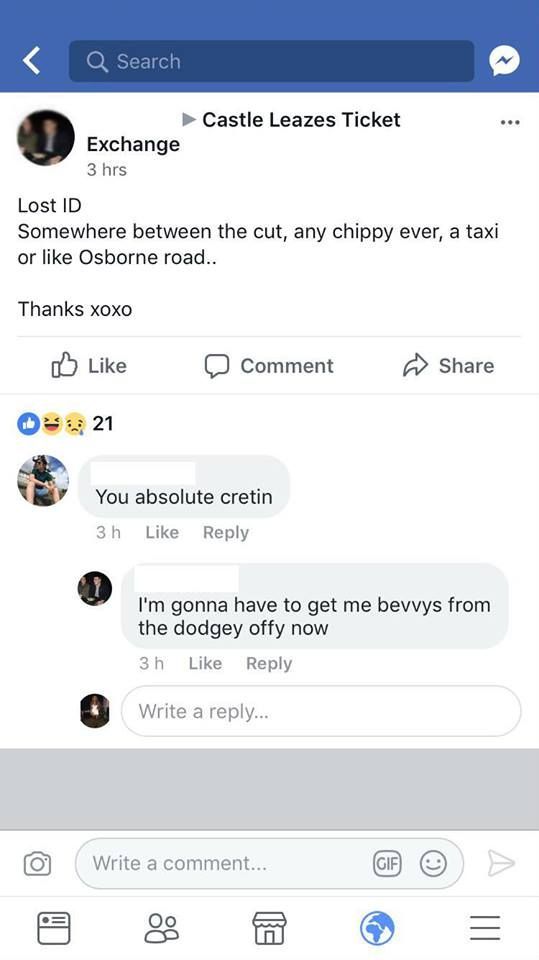The width and height of the screenshot is (539, 960).
Task: Open the GIF picker in comment box
Action: point(387,864)
